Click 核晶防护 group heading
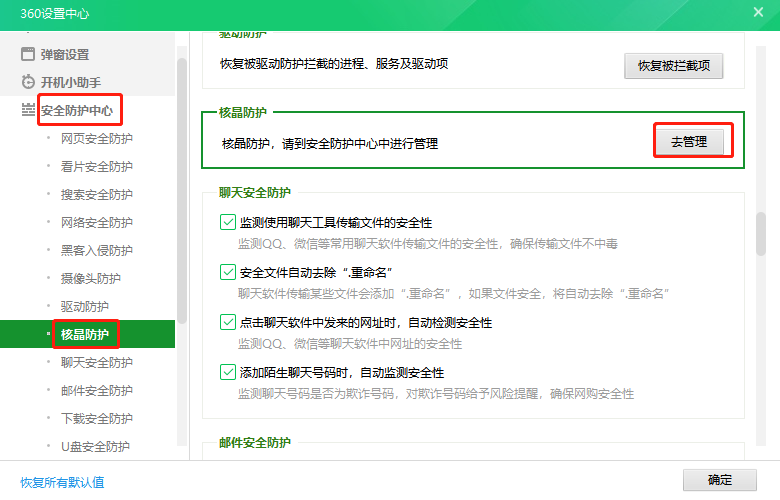 (243, 112)
